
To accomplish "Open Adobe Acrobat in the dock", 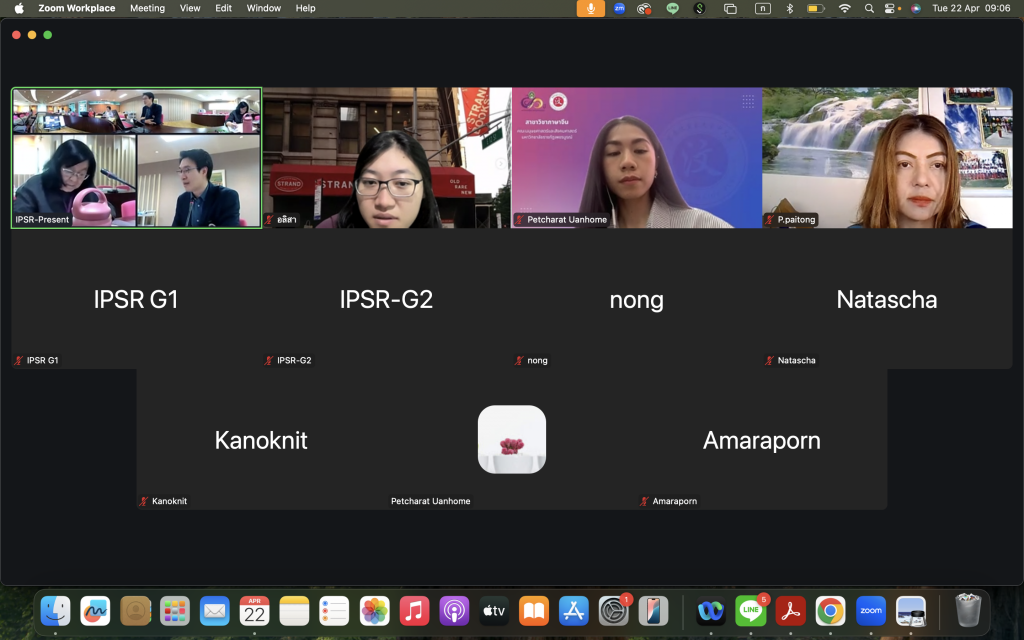I will (791, 610).
